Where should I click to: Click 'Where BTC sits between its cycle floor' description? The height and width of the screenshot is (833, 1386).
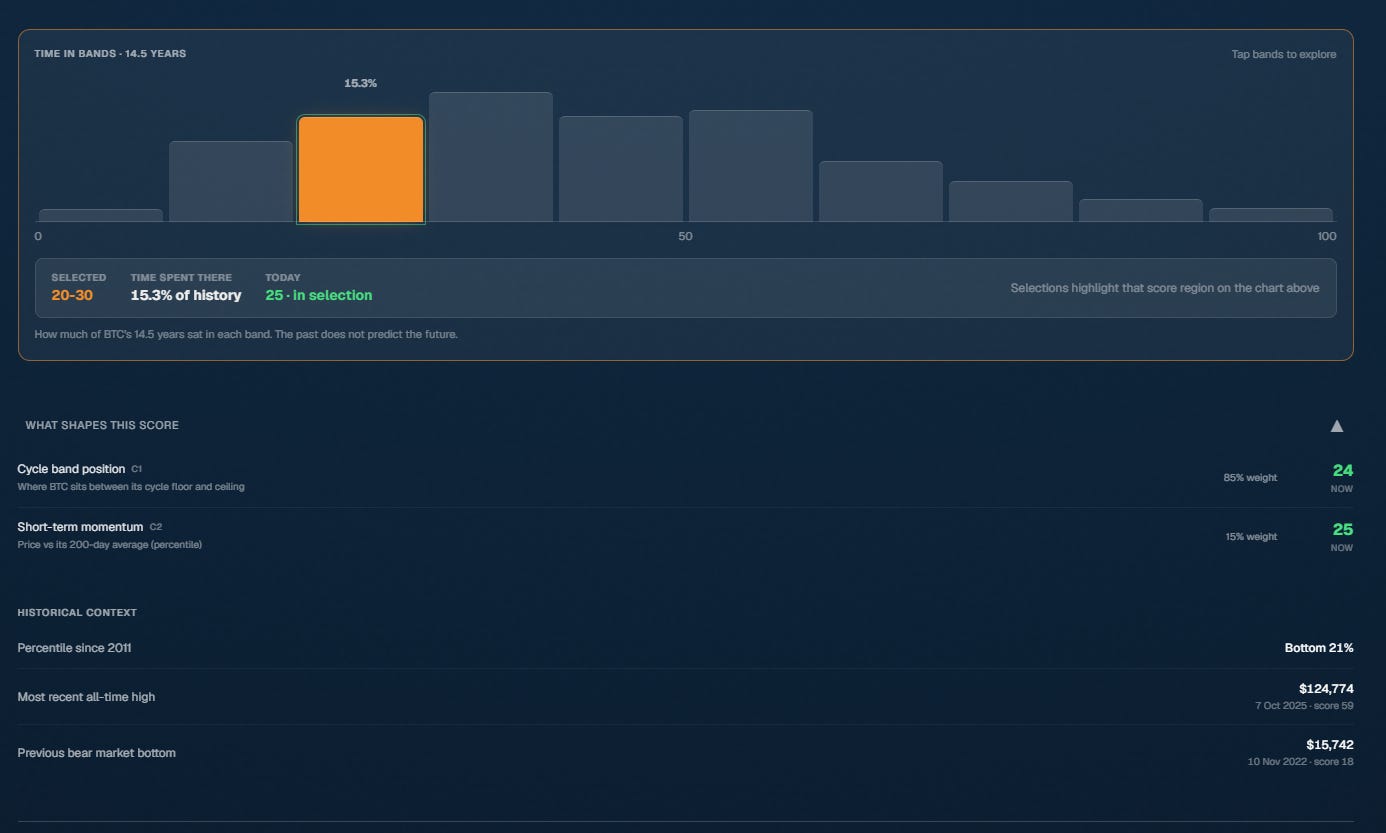coord(131,487)
